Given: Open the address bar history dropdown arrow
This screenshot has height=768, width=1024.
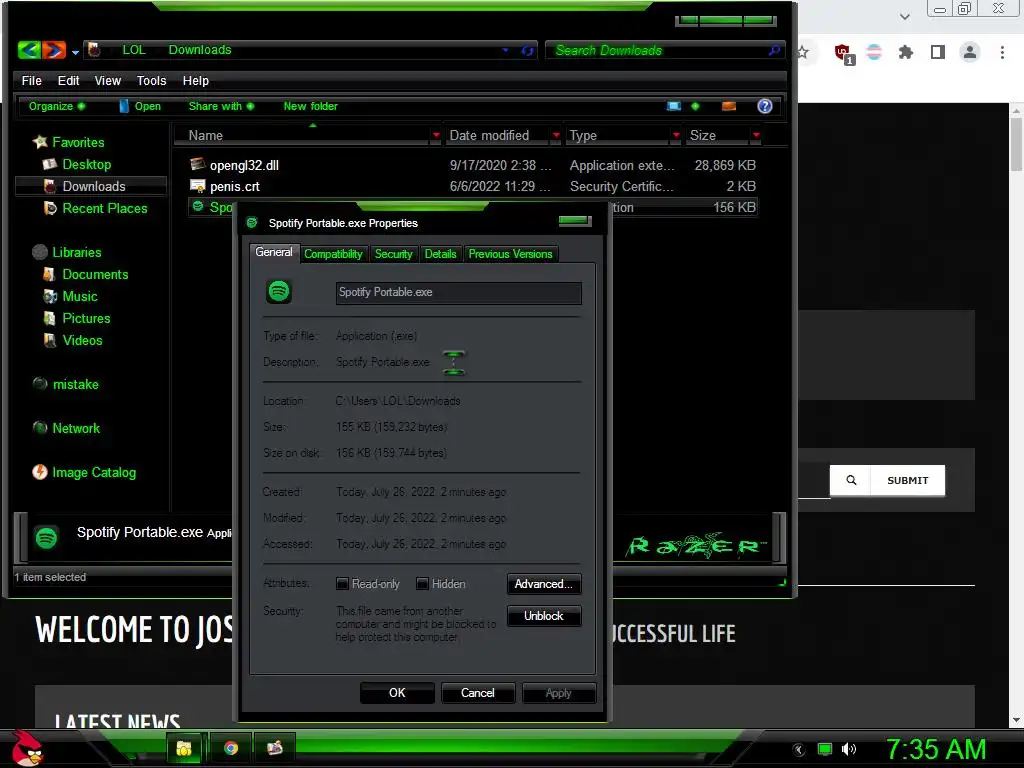Looking at the screenshot, I should (x=505, y=50).
